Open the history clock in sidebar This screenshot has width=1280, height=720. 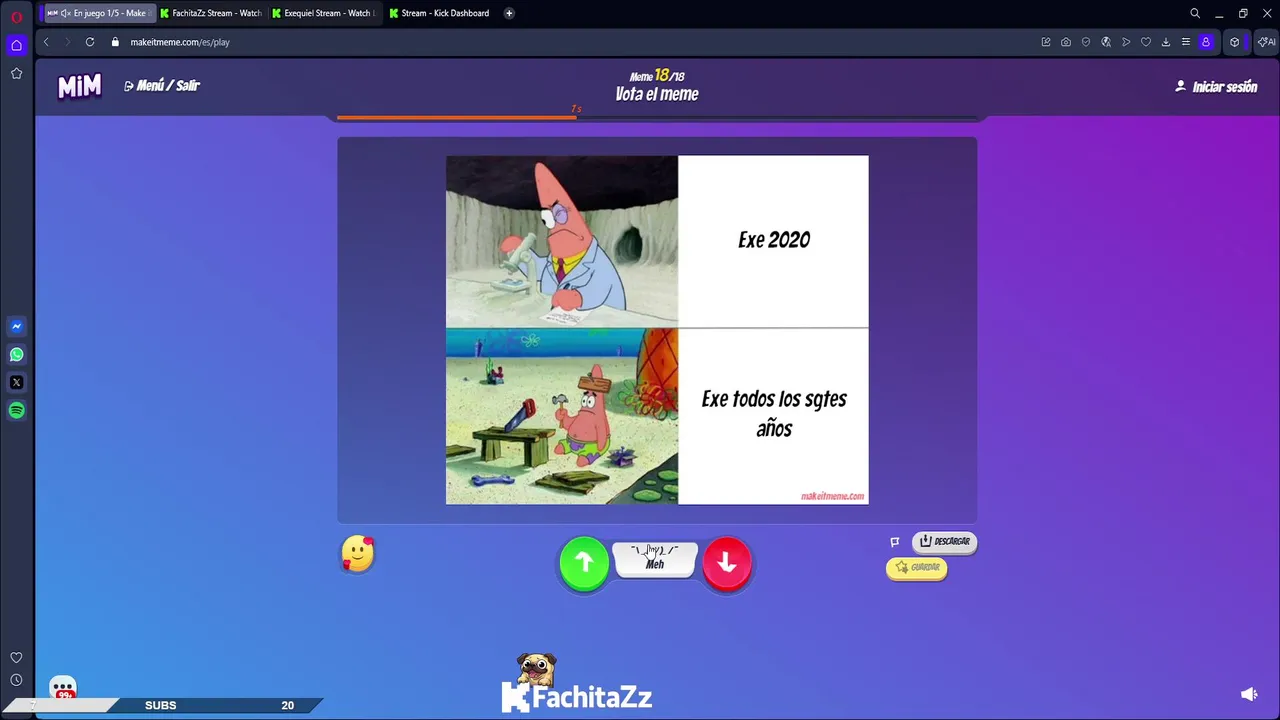[16, 680]
